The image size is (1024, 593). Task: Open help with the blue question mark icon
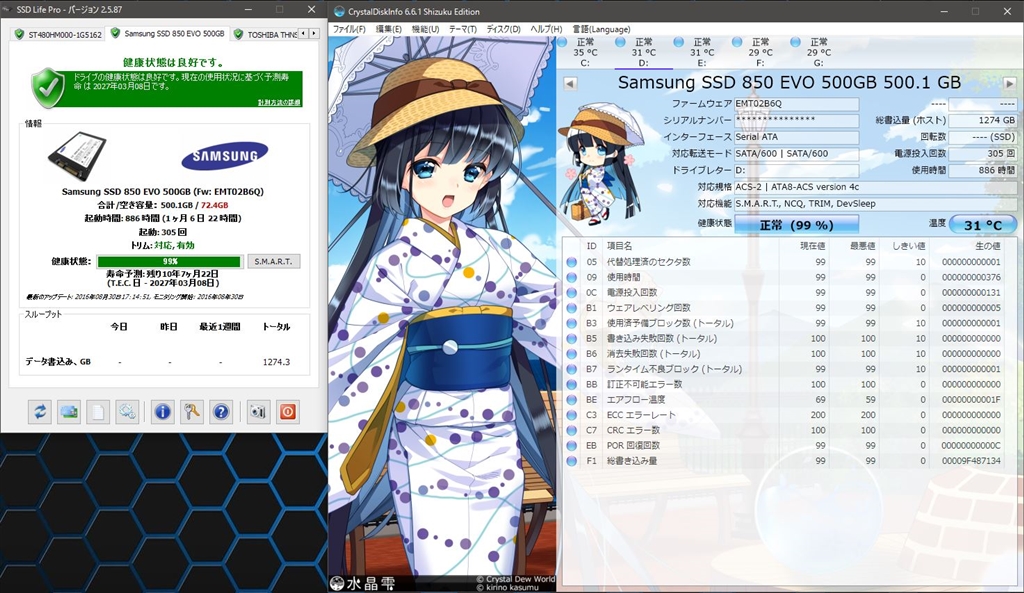pos(221,412)
